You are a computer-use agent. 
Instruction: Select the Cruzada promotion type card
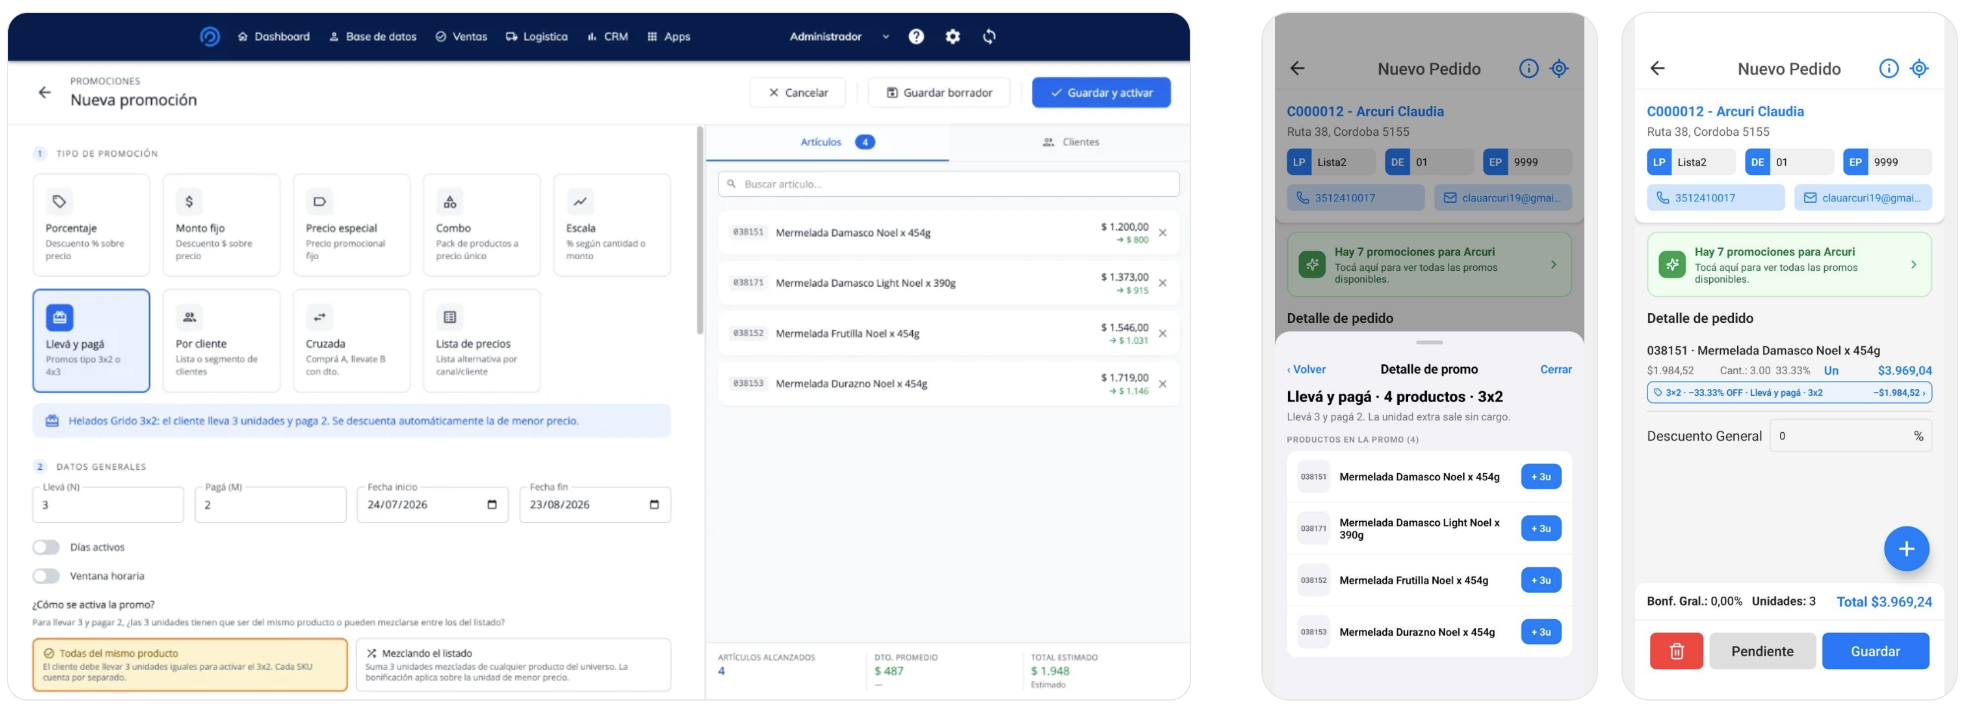351,341
